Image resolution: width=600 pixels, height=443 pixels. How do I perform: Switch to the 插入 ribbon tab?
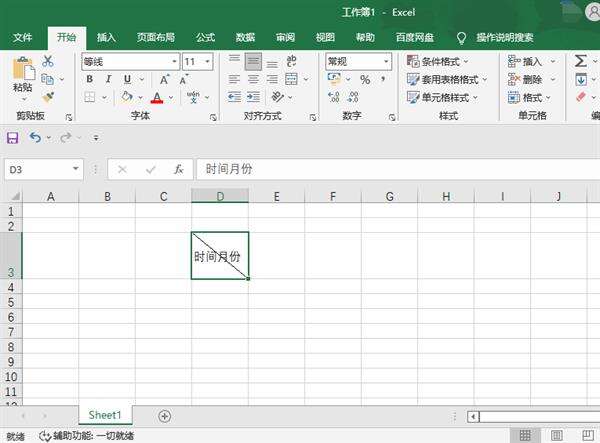point(106,37)
